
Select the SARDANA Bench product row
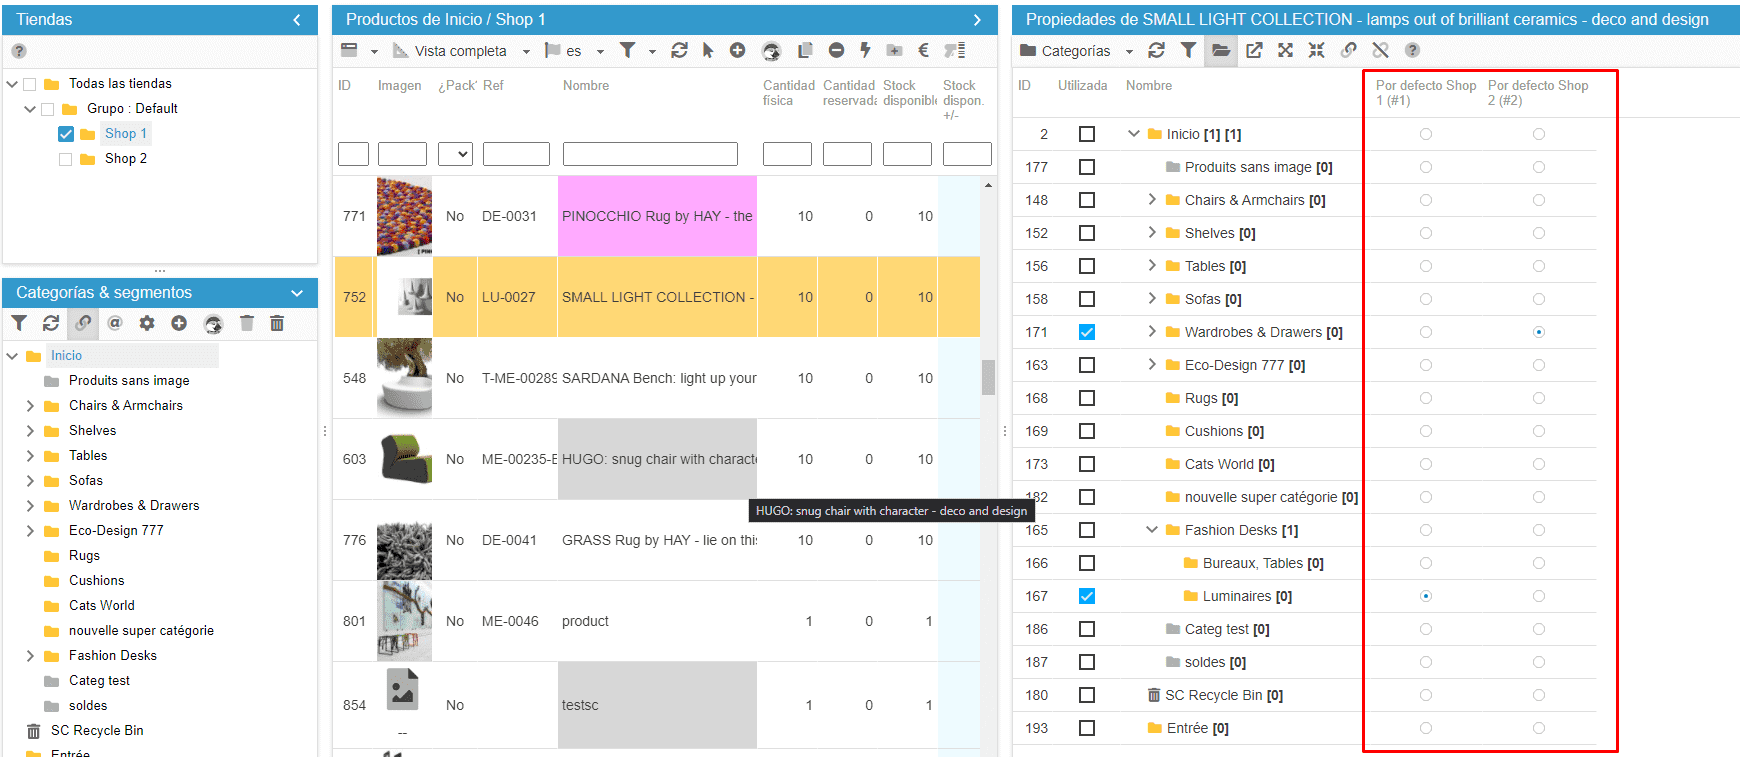click(x=658, y=378)
